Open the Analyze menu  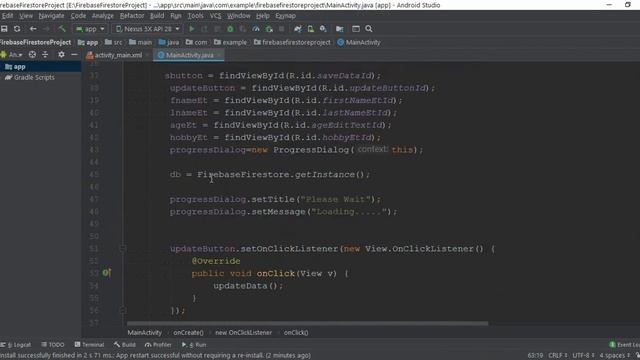pos(102,16)
